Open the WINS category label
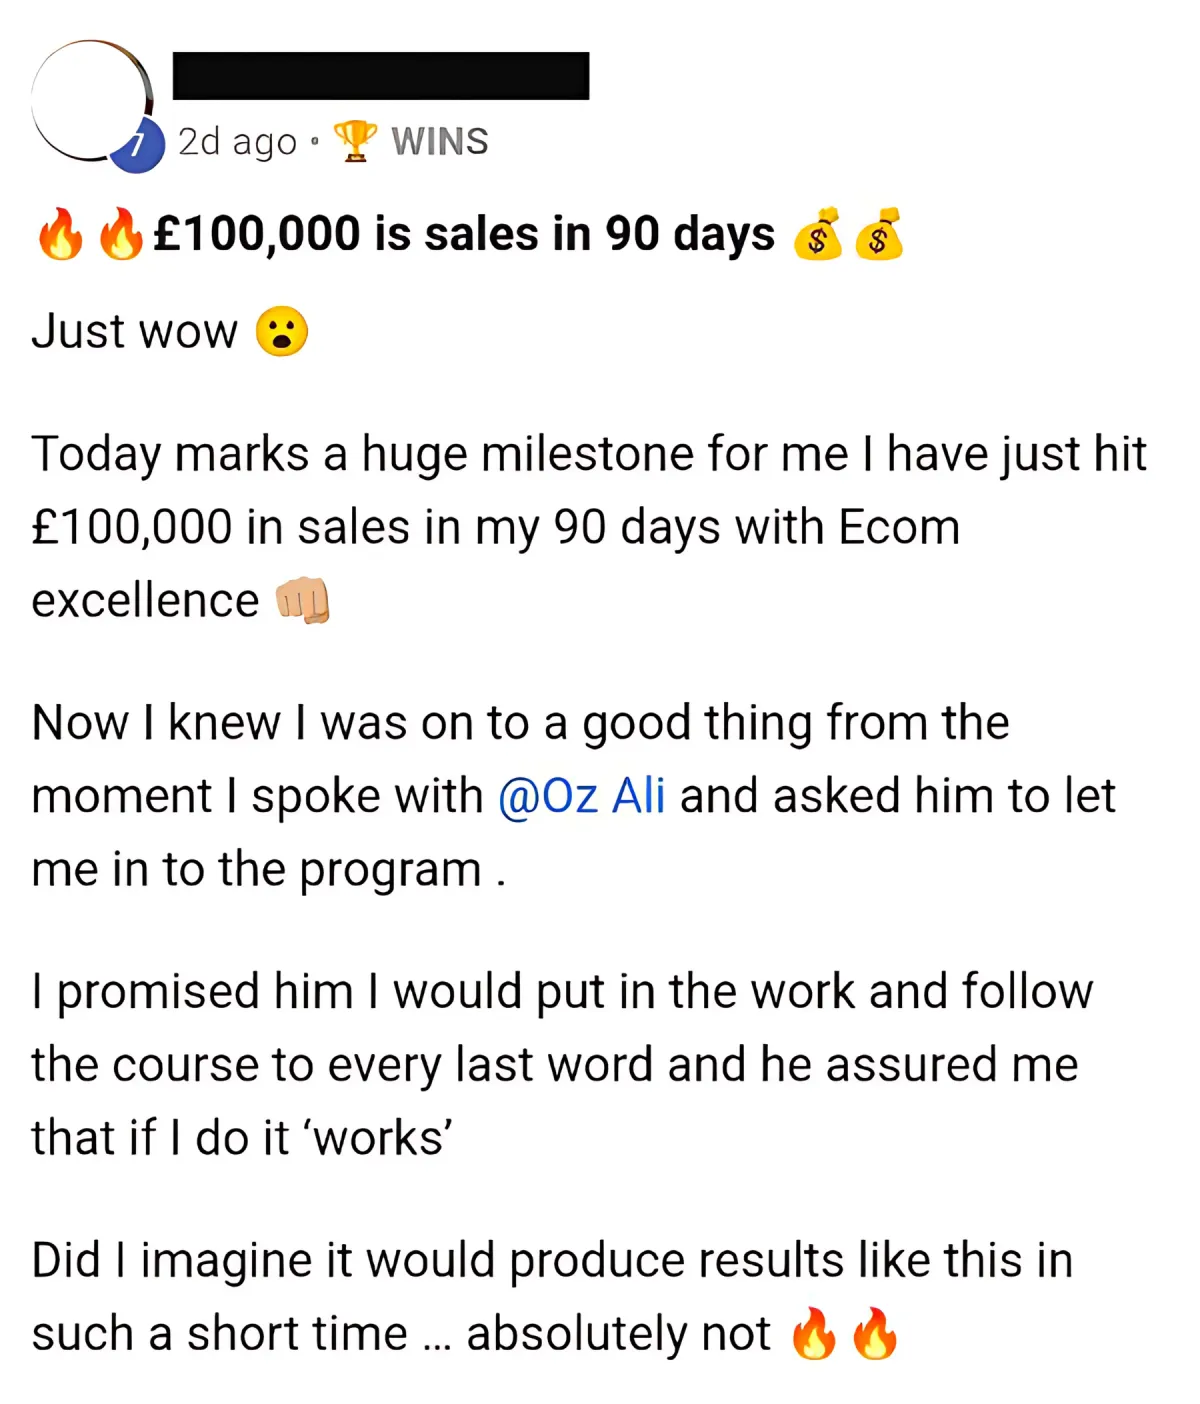The height and width of the screenshot is (1404, 1200). point(439,142)
